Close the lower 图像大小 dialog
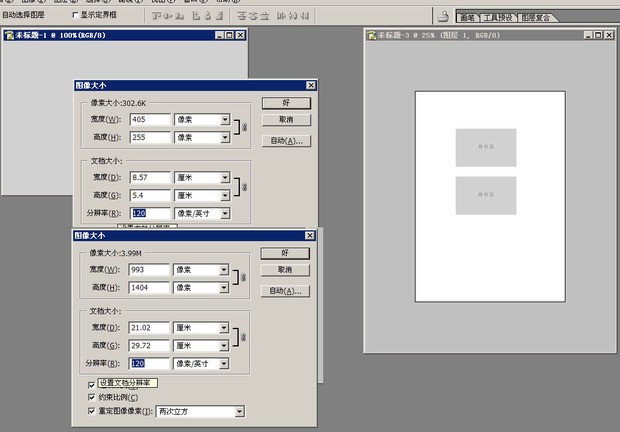Viewport: 620px width, 432px height. point(309,236)
